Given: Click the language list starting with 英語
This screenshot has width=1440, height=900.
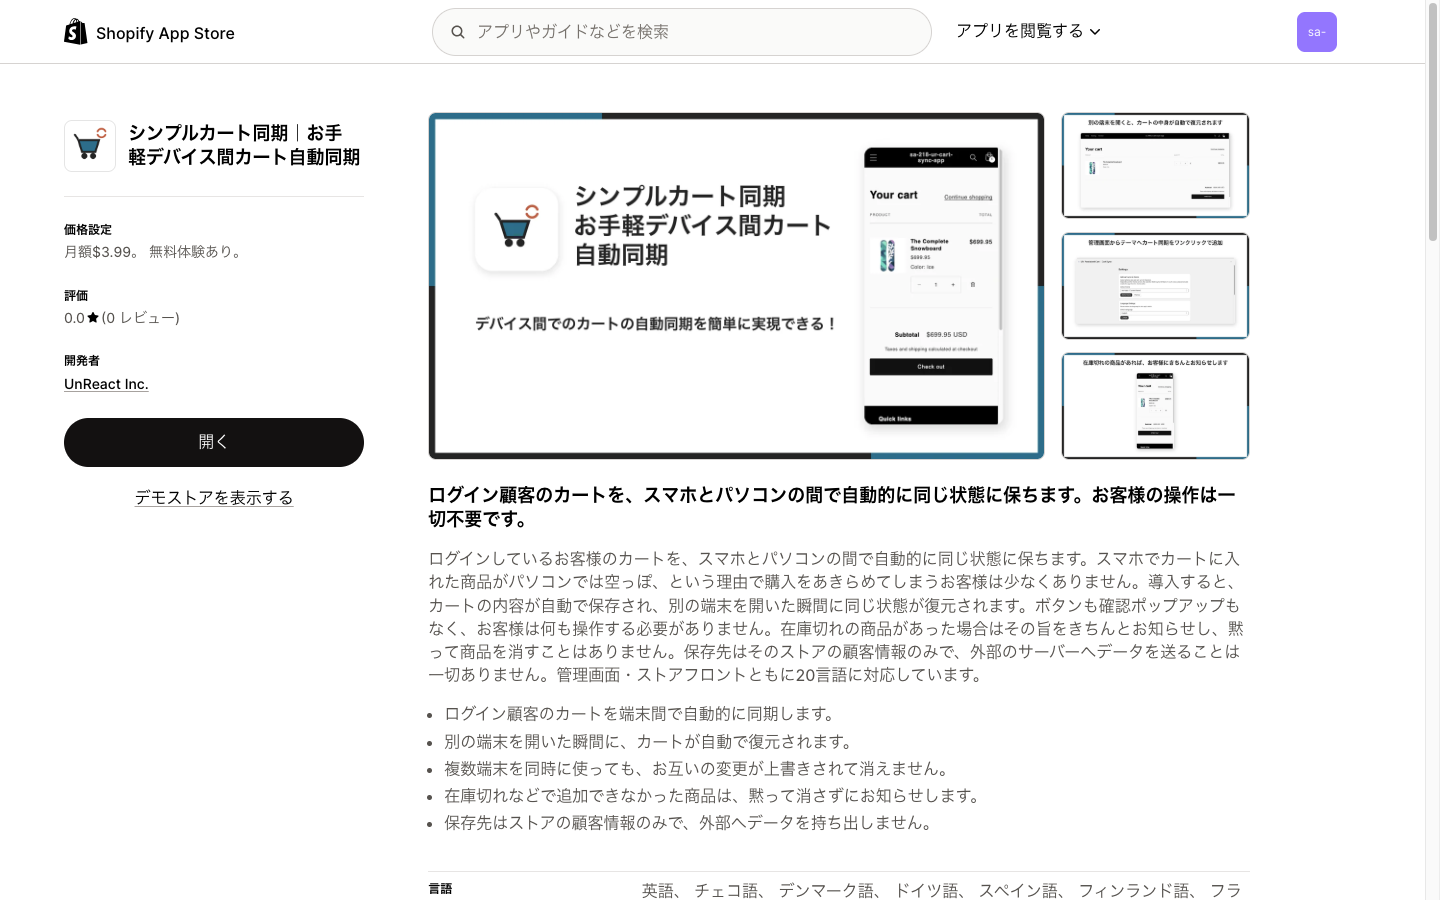Looking at the screenshot, I should click(941, 890).
